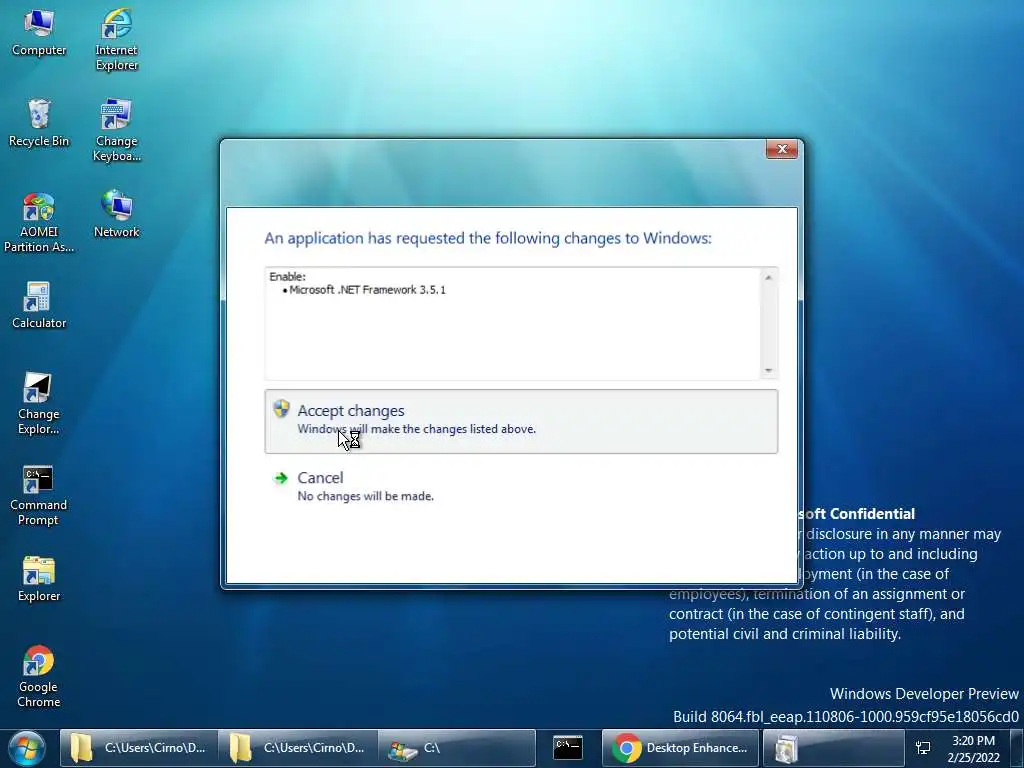Image resolution: width=1024 pixels, height=768 pixels.
Task: Select the Explorer desktop shortcut
Action: [x=39, y=579]
